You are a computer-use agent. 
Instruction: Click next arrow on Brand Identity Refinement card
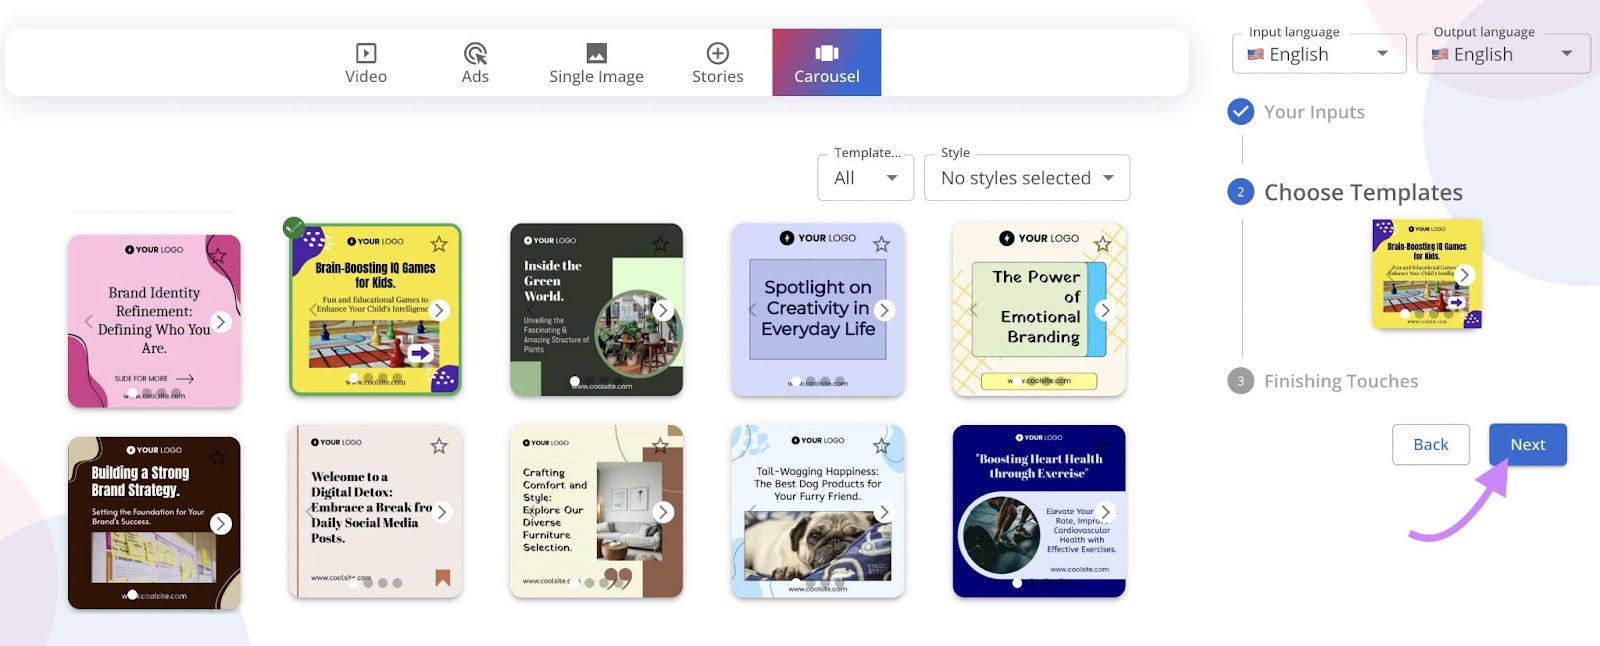tap(221, 322)
